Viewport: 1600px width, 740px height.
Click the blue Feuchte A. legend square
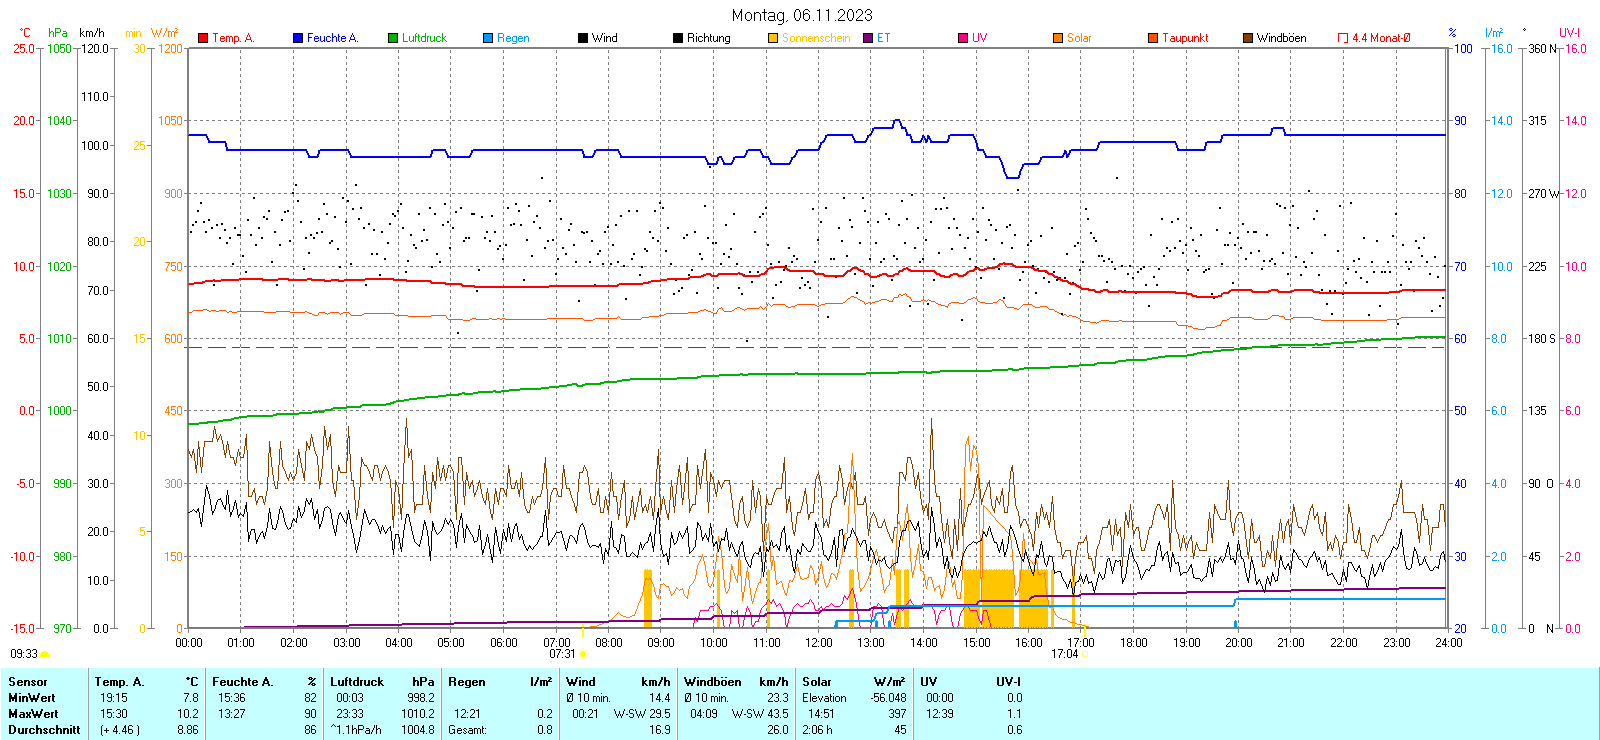tap(298, 38)
